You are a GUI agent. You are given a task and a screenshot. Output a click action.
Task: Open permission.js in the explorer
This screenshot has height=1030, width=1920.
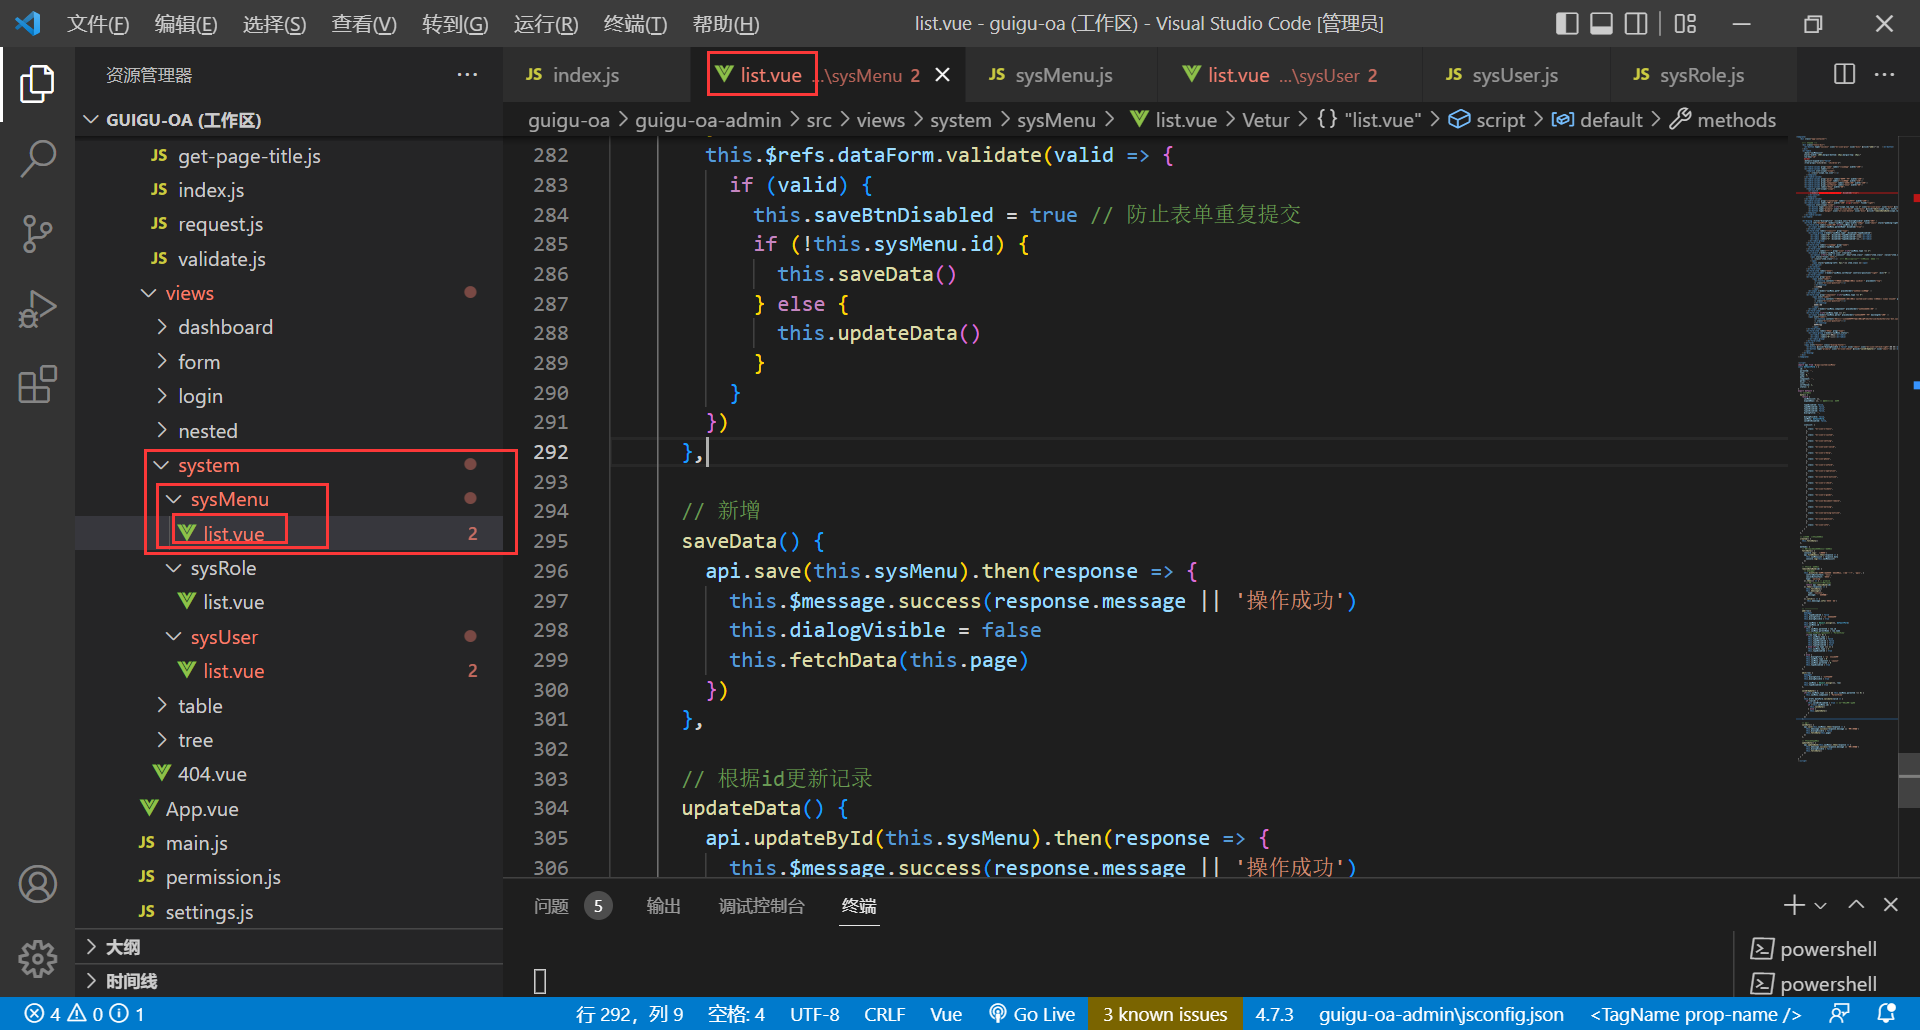tap(223, 877)
